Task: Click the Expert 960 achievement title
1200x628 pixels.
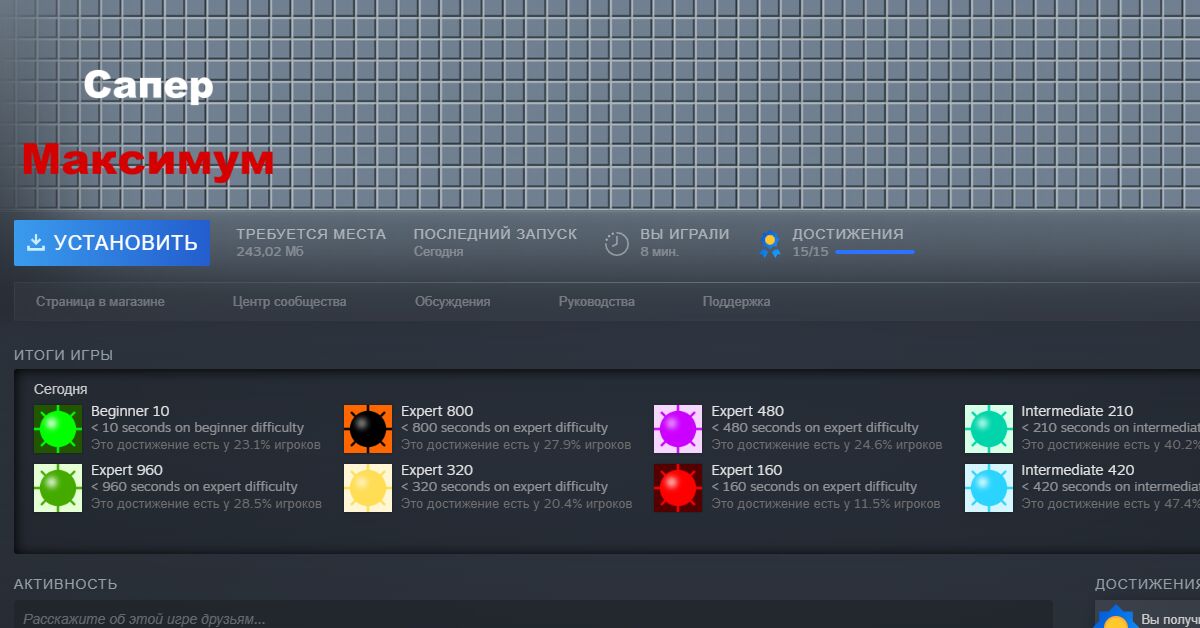Action: 127,470
